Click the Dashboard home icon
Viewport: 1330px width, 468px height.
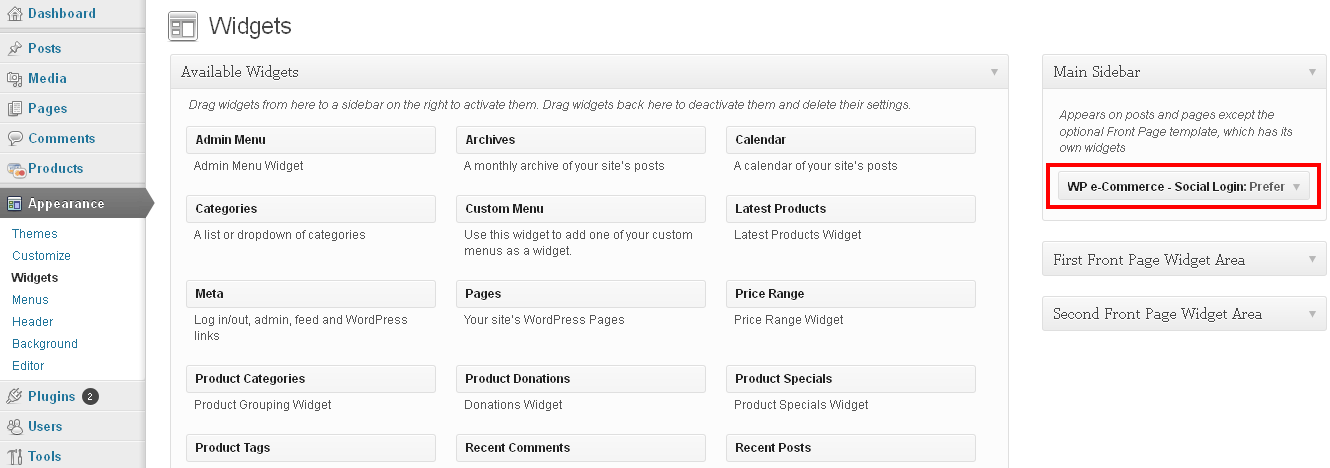click(x=15, y=14)
